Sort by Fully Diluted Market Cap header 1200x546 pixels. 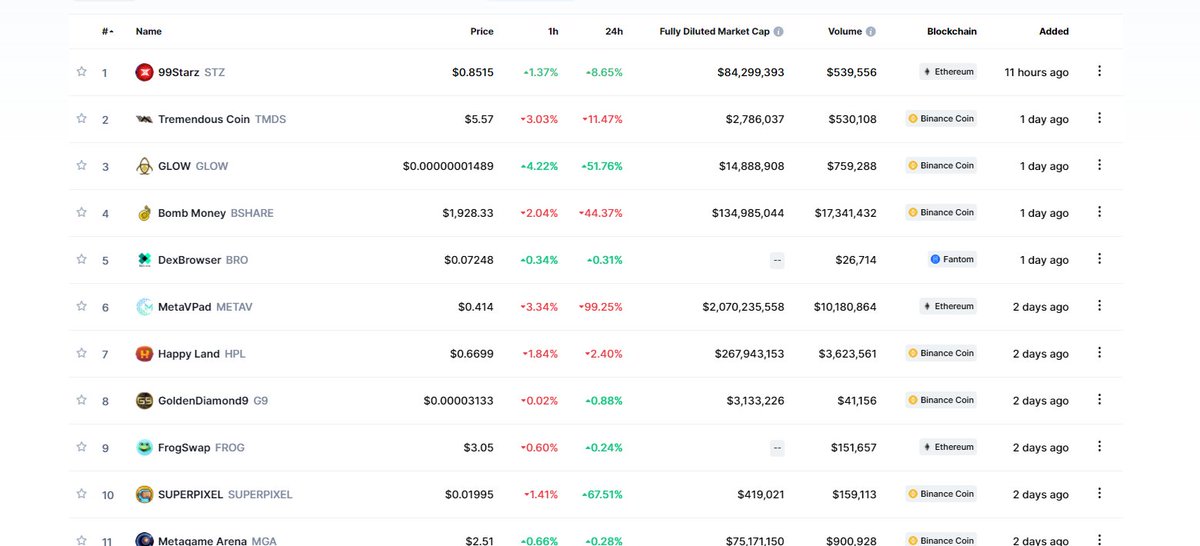coord(715,31)
